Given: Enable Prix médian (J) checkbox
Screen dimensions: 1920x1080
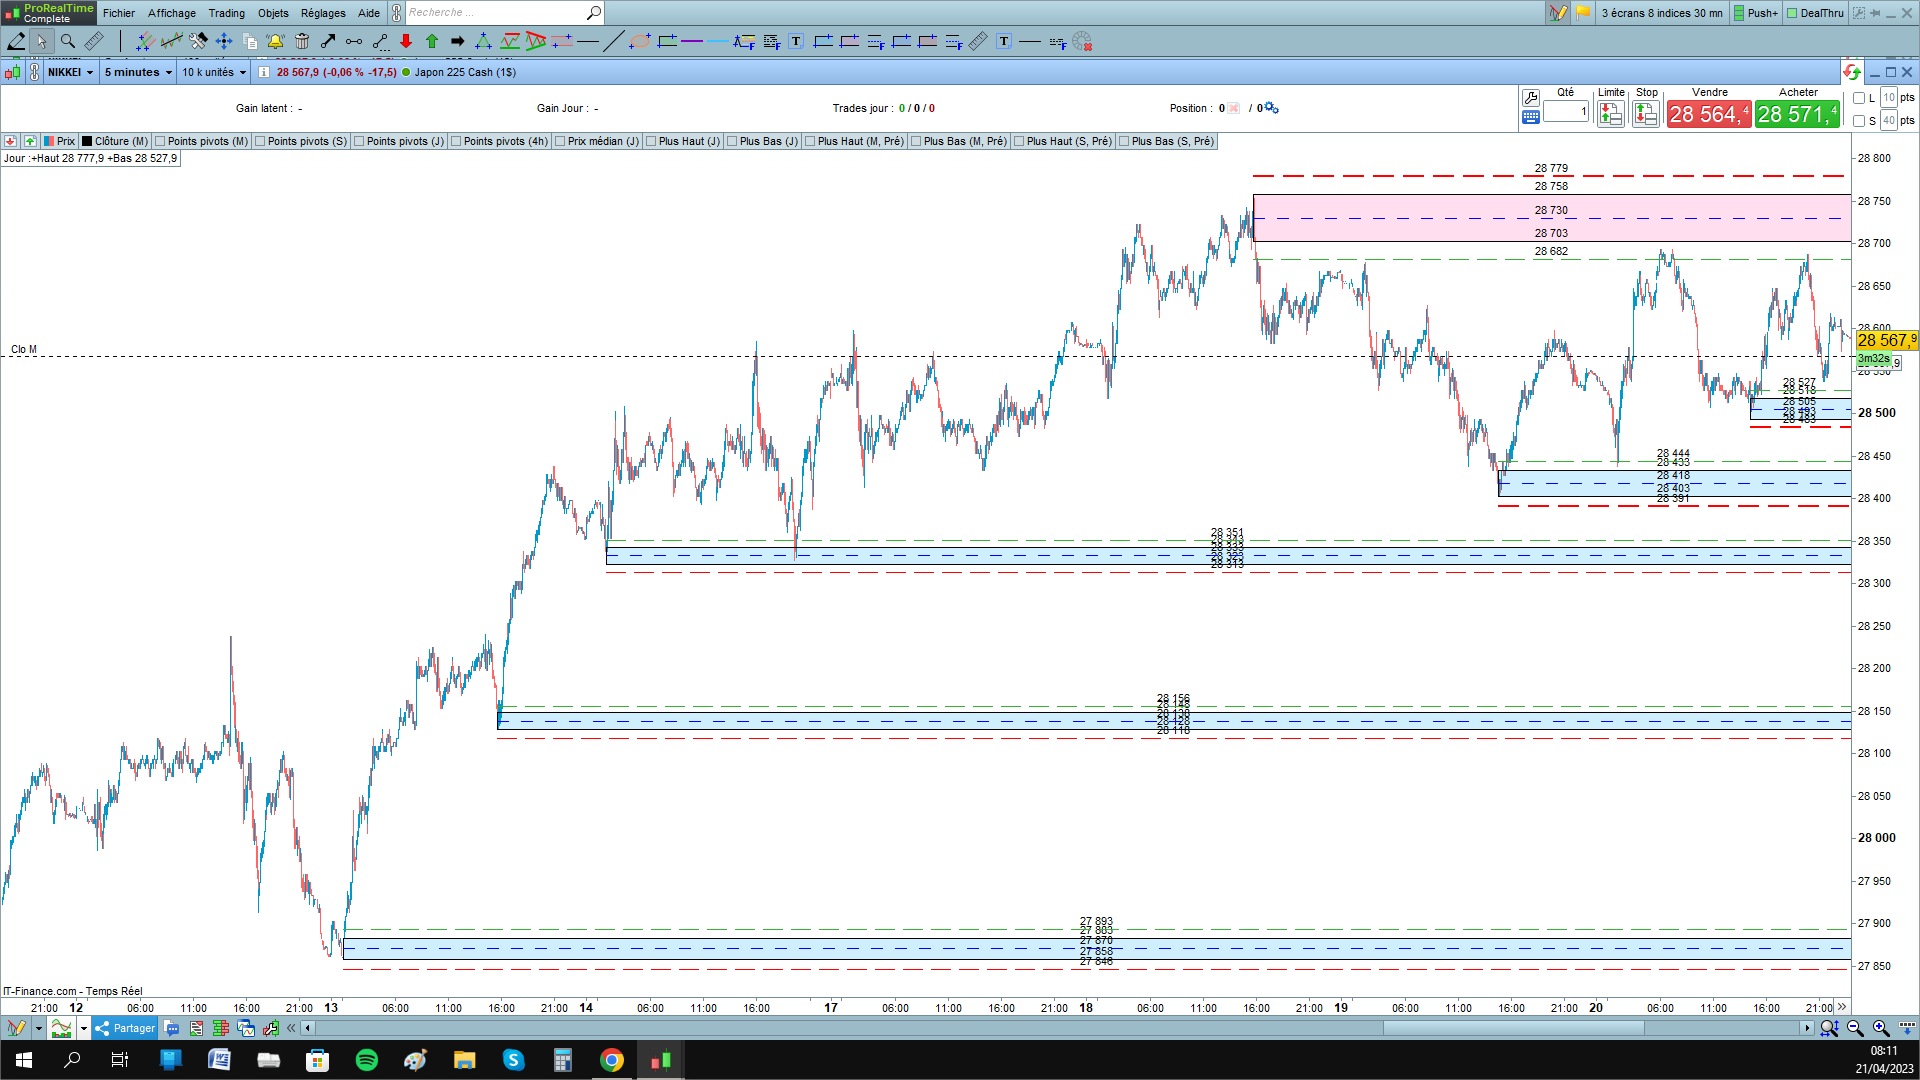Looking at the screenshot, I should pyautogui.click(x=561, y=141).
